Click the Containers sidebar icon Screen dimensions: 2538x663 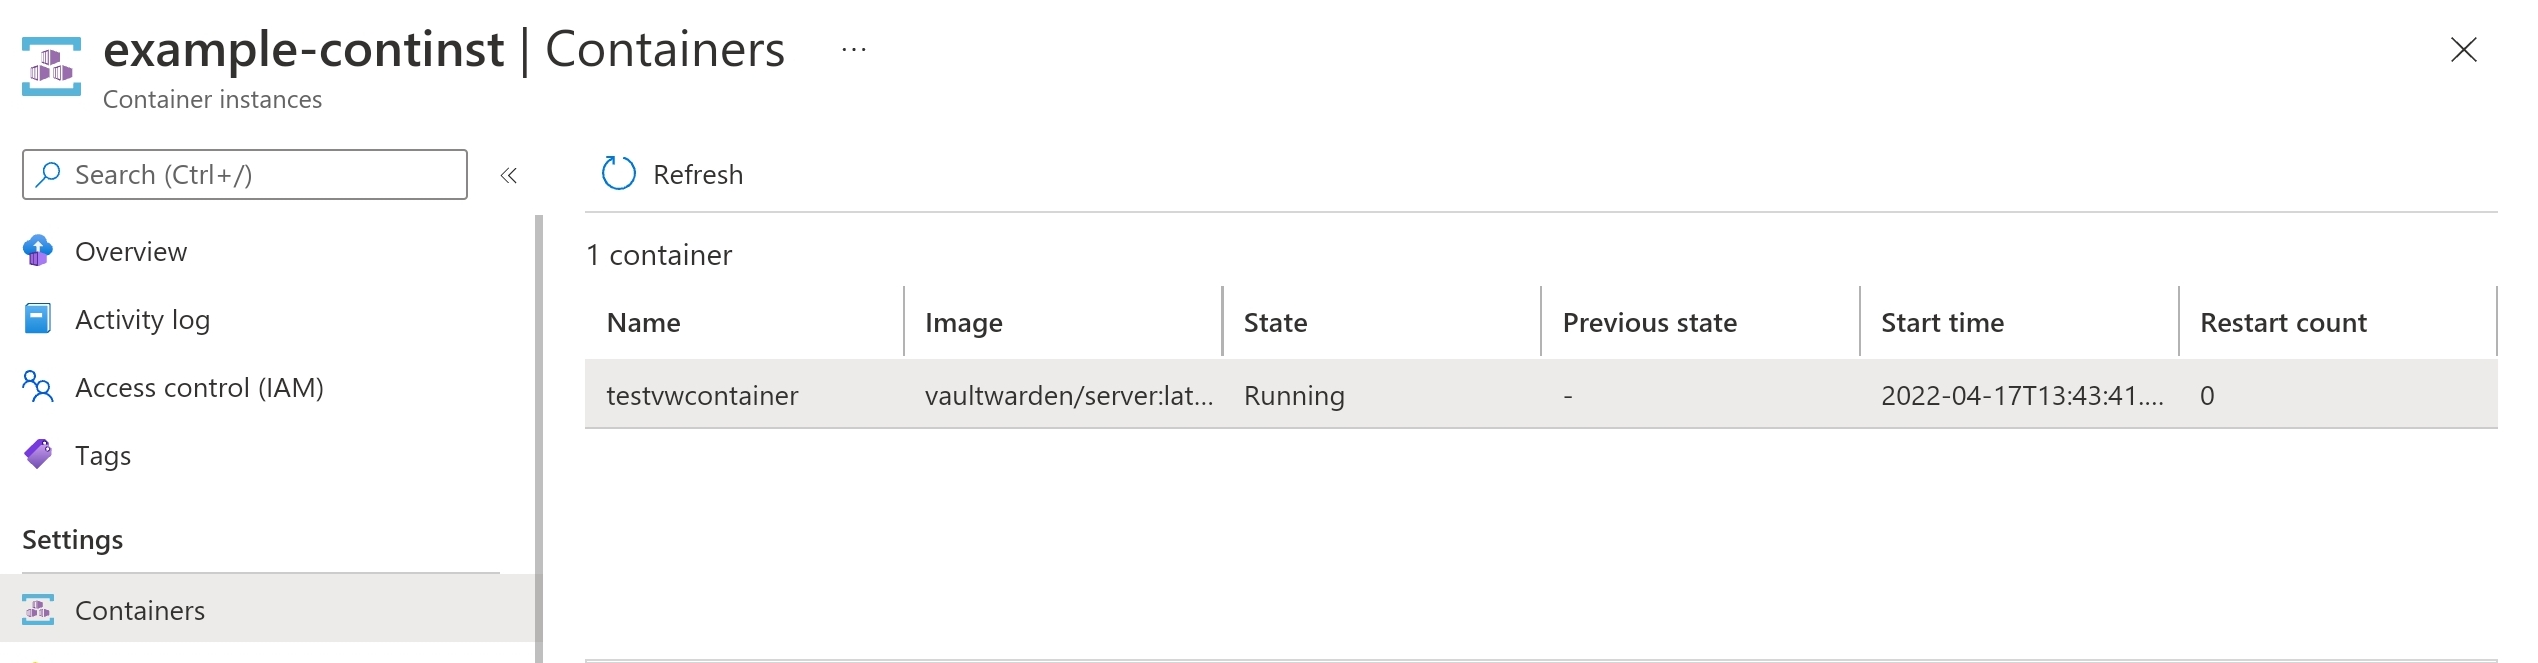(x=38, y=610)
